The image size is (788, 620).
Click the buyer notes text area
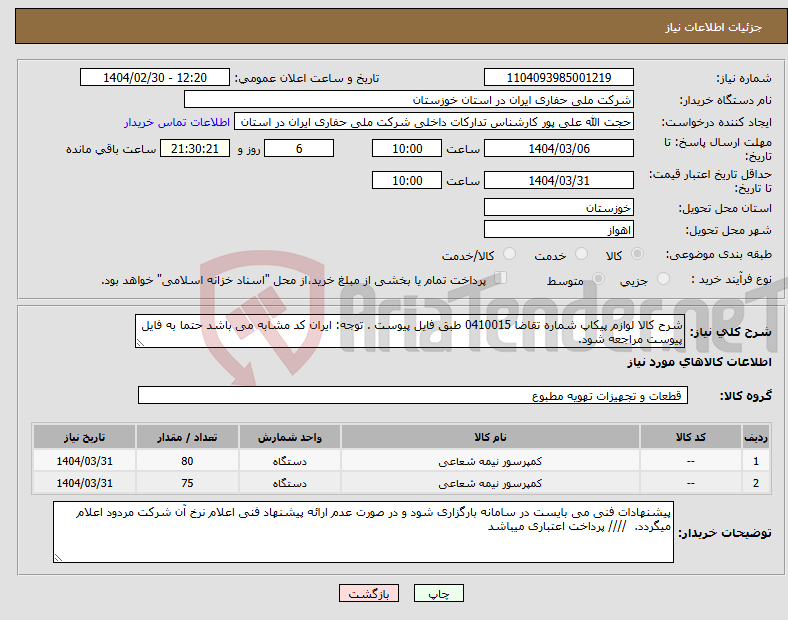[x=363, y=532]
